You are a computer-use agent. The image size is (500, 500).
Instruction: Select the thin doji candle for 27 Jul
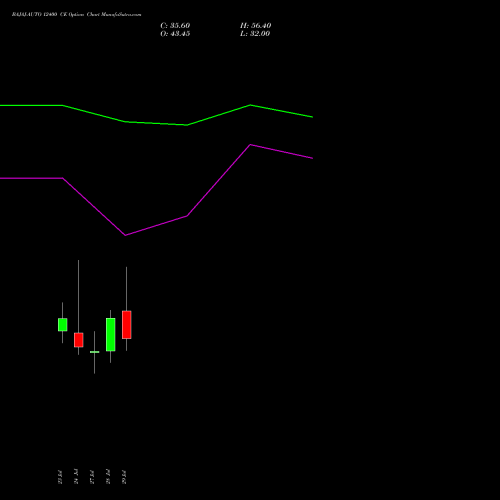coord(94,352)
